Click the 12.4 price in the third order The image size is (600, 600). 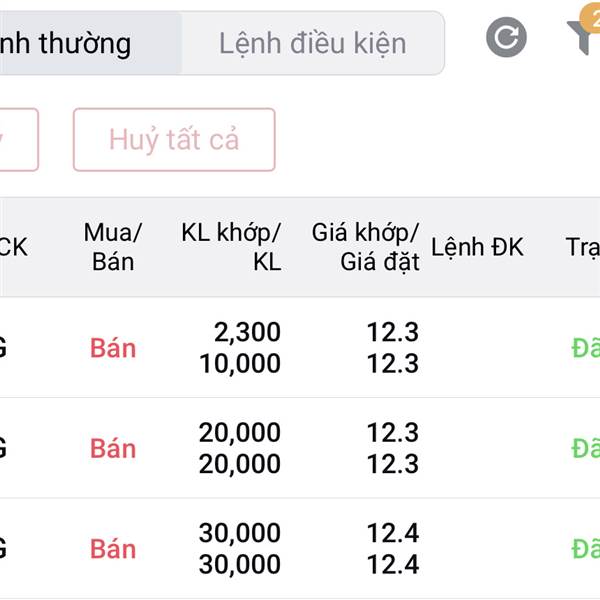(x=393, y=533)
